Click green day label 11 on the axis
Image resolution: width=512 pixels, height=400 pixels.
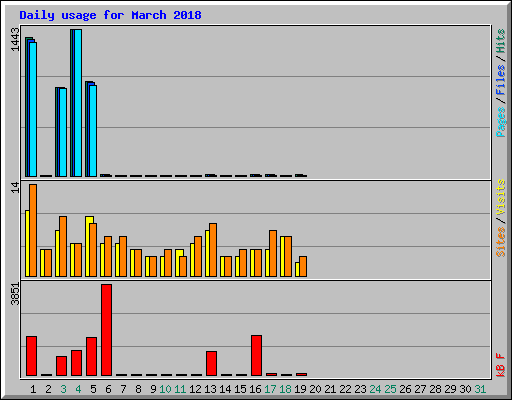pyautogui.click(x=180, y=389)
